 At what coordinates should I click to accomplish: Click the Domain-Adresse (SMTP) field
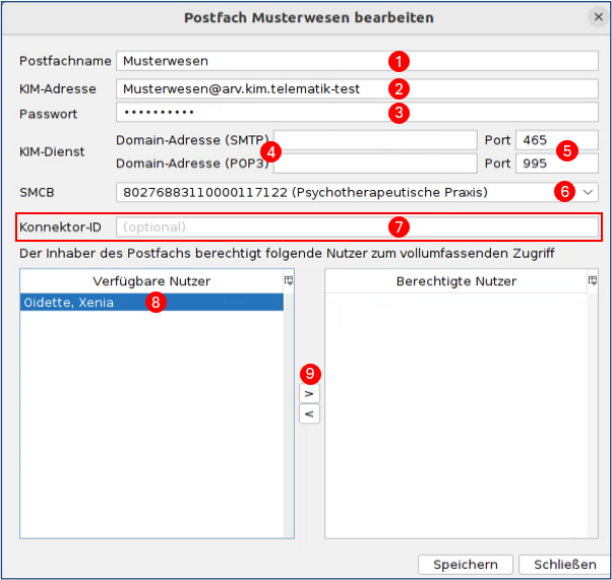point(375,140)
